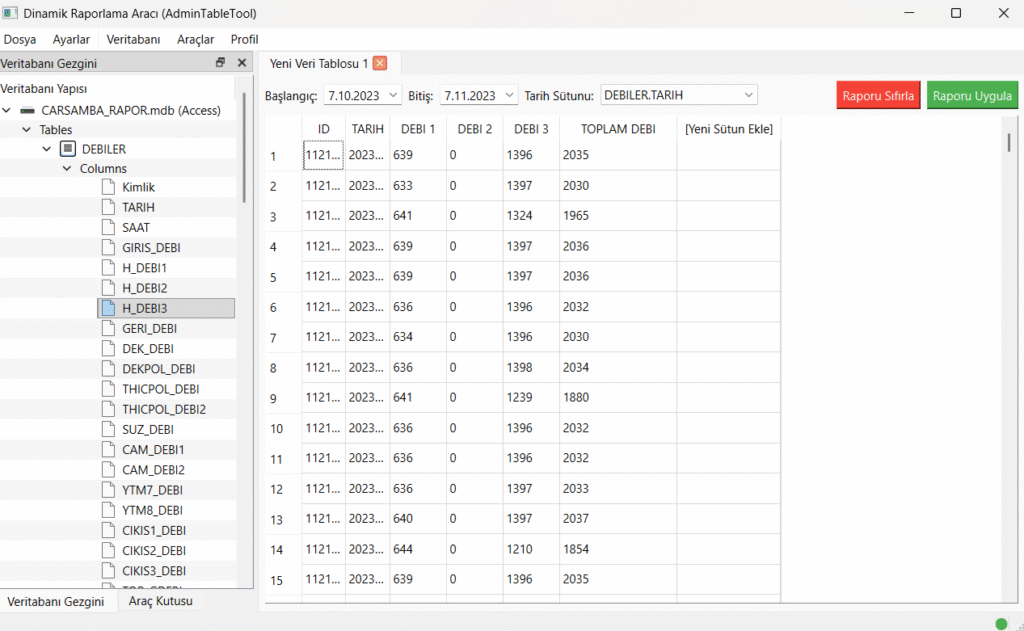This screenshot has width=1024, height=631.
Task: Click the DEBILER table icon
Action: tap(68, 149)
